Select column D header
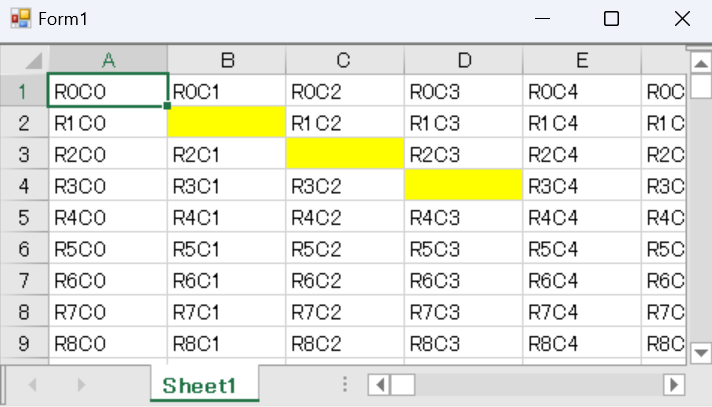712x407 pixels. pos(464,60)
